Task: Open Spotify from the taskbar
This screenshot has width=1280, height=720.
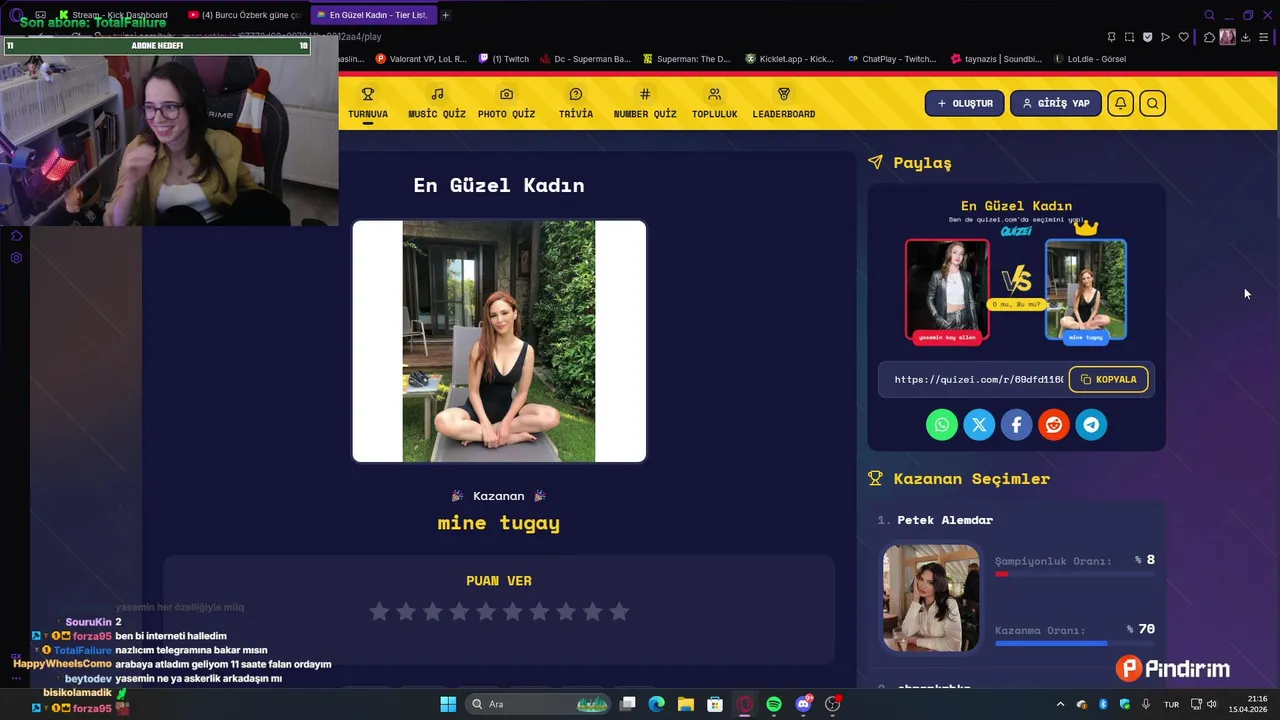Action: click(x=774, y=704)
